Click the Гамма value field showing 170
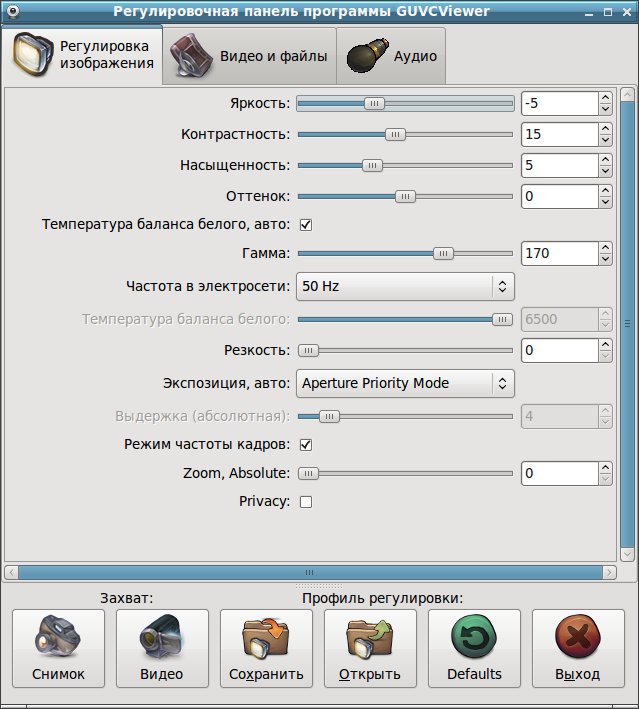 point(560,254)
